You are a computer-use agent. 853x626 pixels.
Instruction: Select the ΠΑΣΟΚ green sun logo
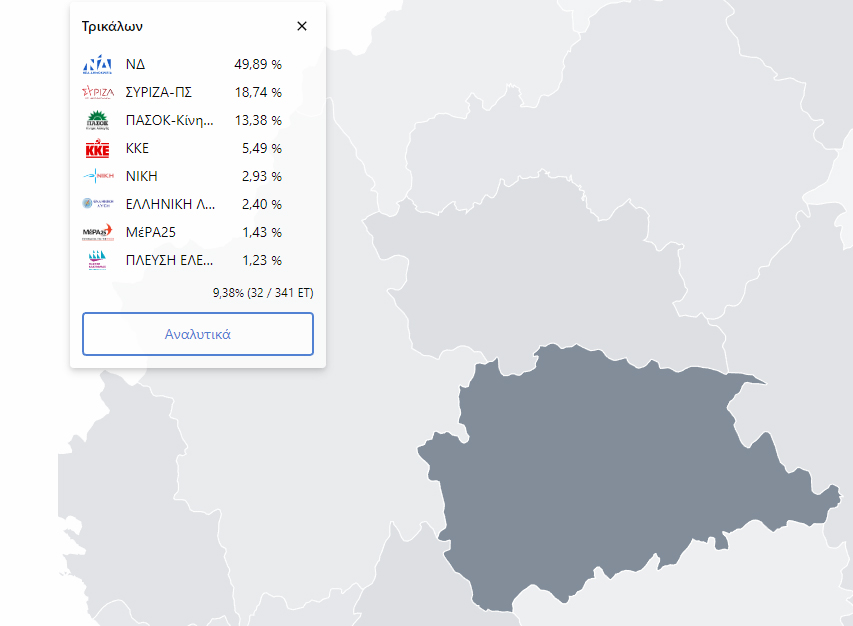pyautogui.click(x=97, y=121)
